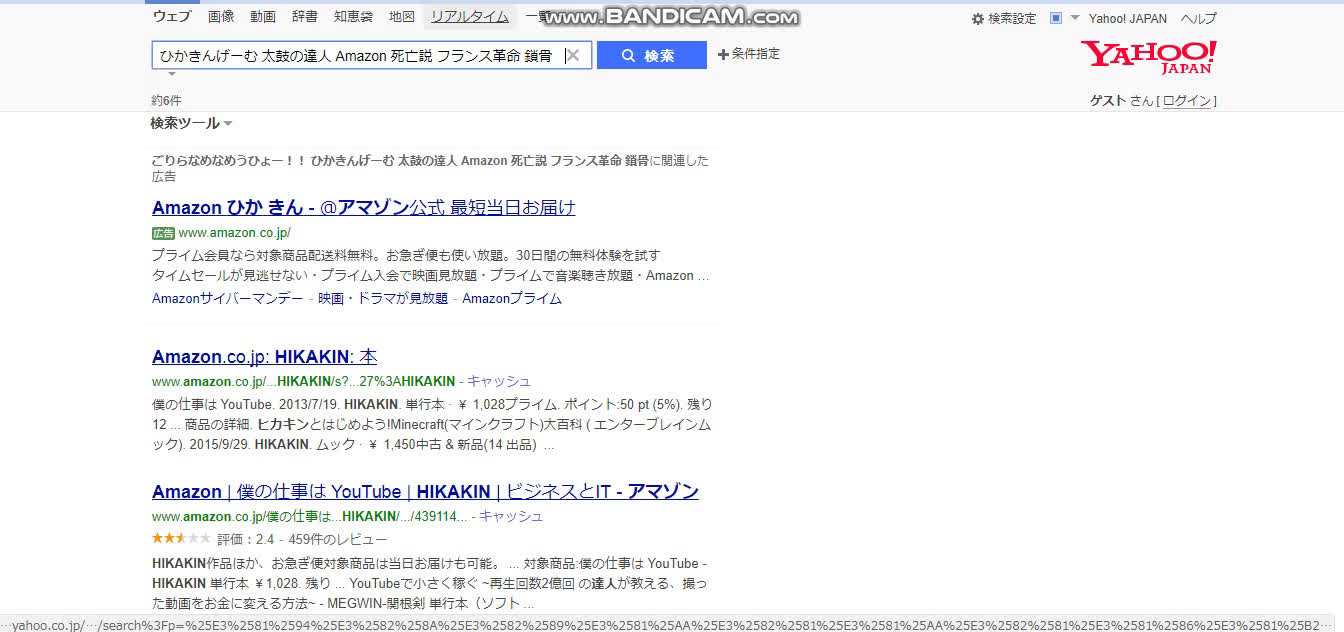Image resolution: width=1344 pixels, height=632 pixels.
Task: Open the dropdown arrow beside the blue square icon
Action: (1075, 18)
